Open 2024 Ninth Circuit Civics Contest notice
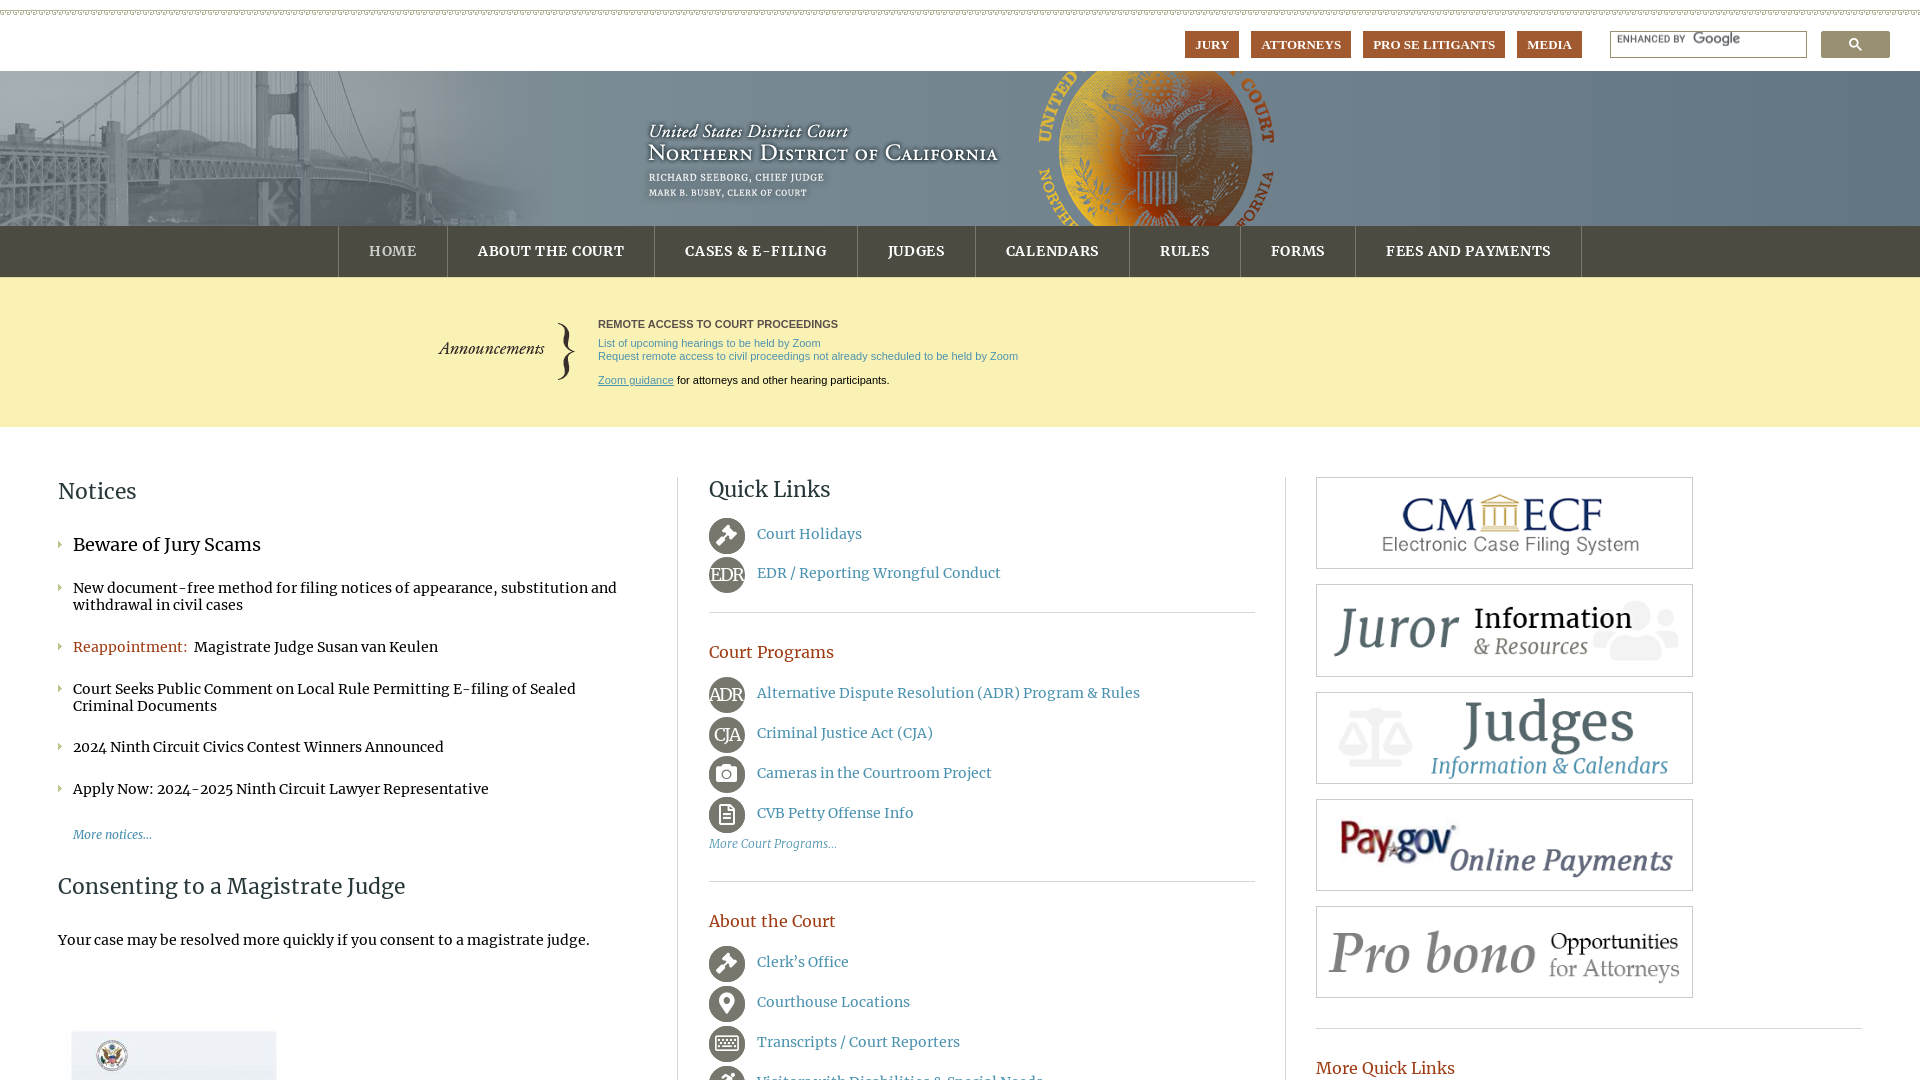This screenshot has height=1080, width=1920. click(x=258, y=747)
